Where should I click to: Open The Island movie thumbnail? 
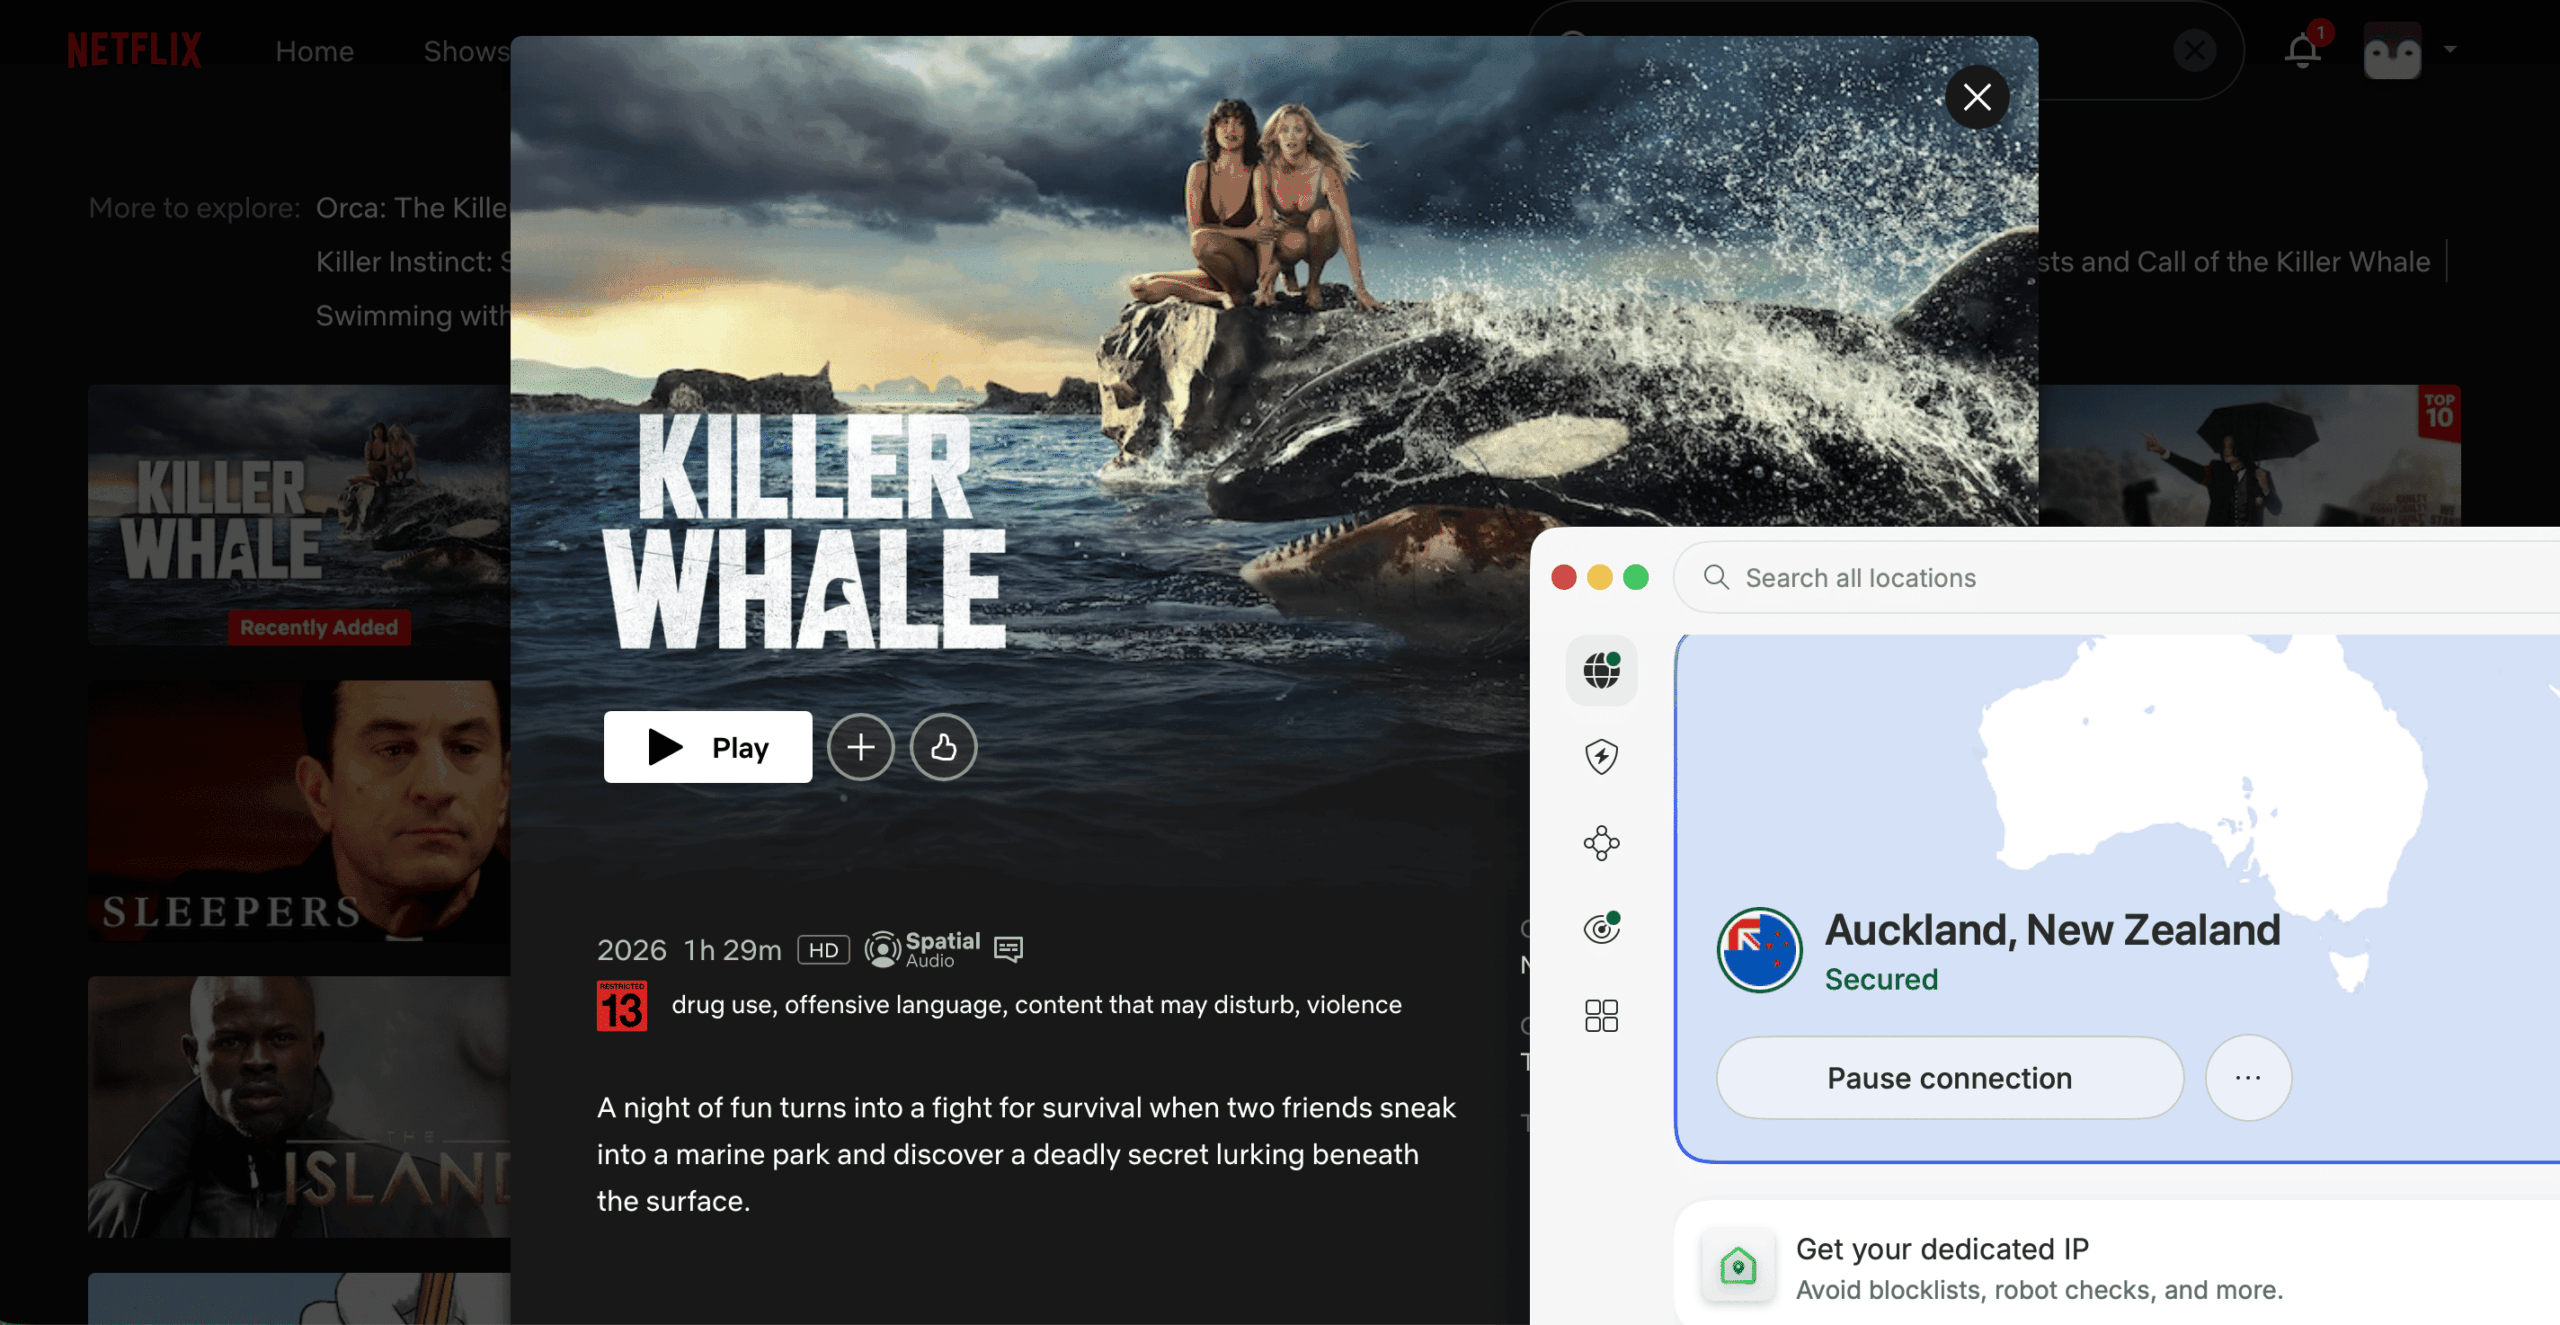pos(299,1107)
